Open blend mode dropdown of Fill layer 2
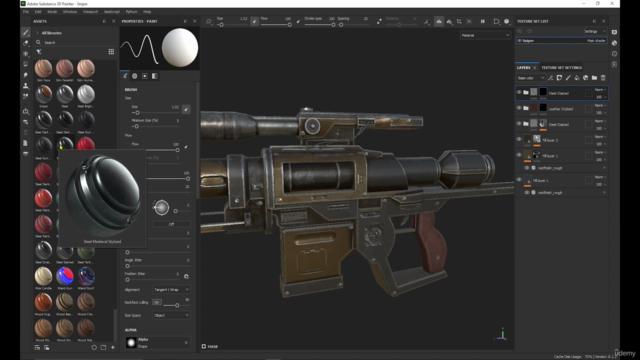Screen dimensions: 640x360 coord(600,137)
